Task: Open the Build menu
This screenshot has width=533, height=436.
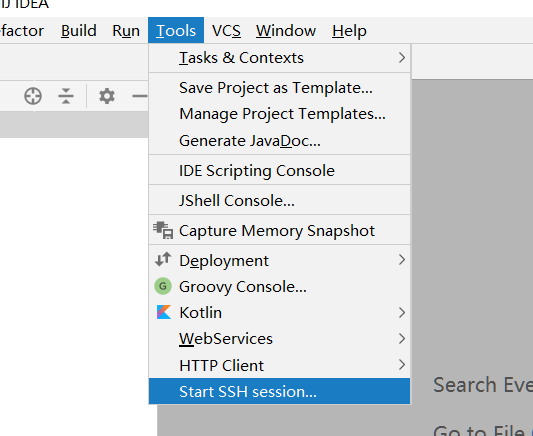Action: click(79, 31)
